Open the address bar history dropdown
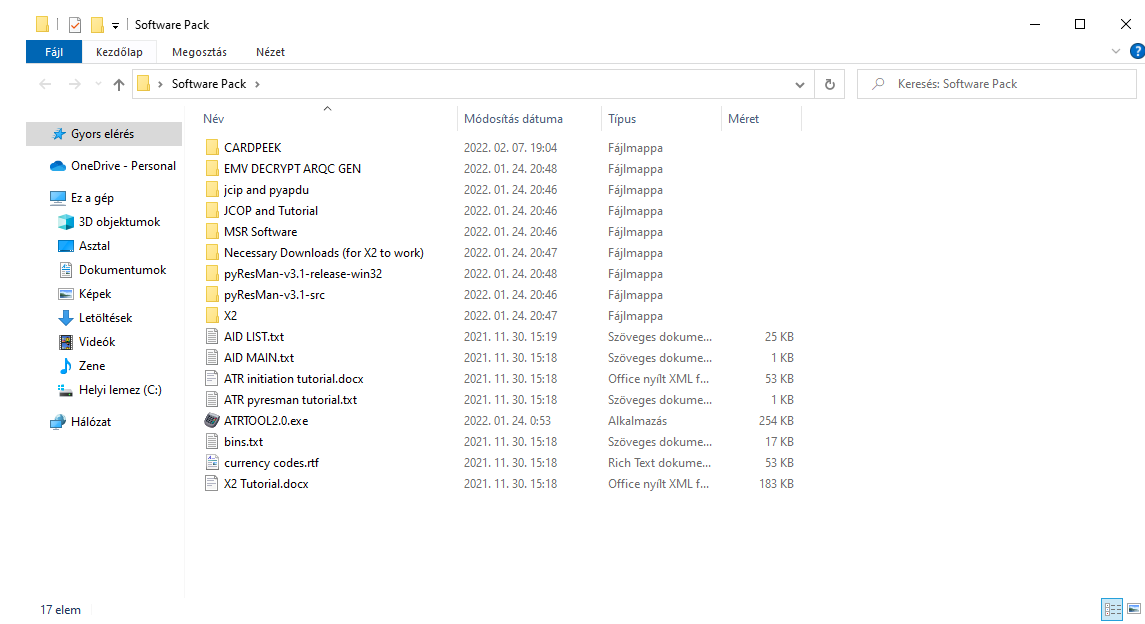This screenshot has width=1145, height=624. pyautogui.click(x=800, y=84)
